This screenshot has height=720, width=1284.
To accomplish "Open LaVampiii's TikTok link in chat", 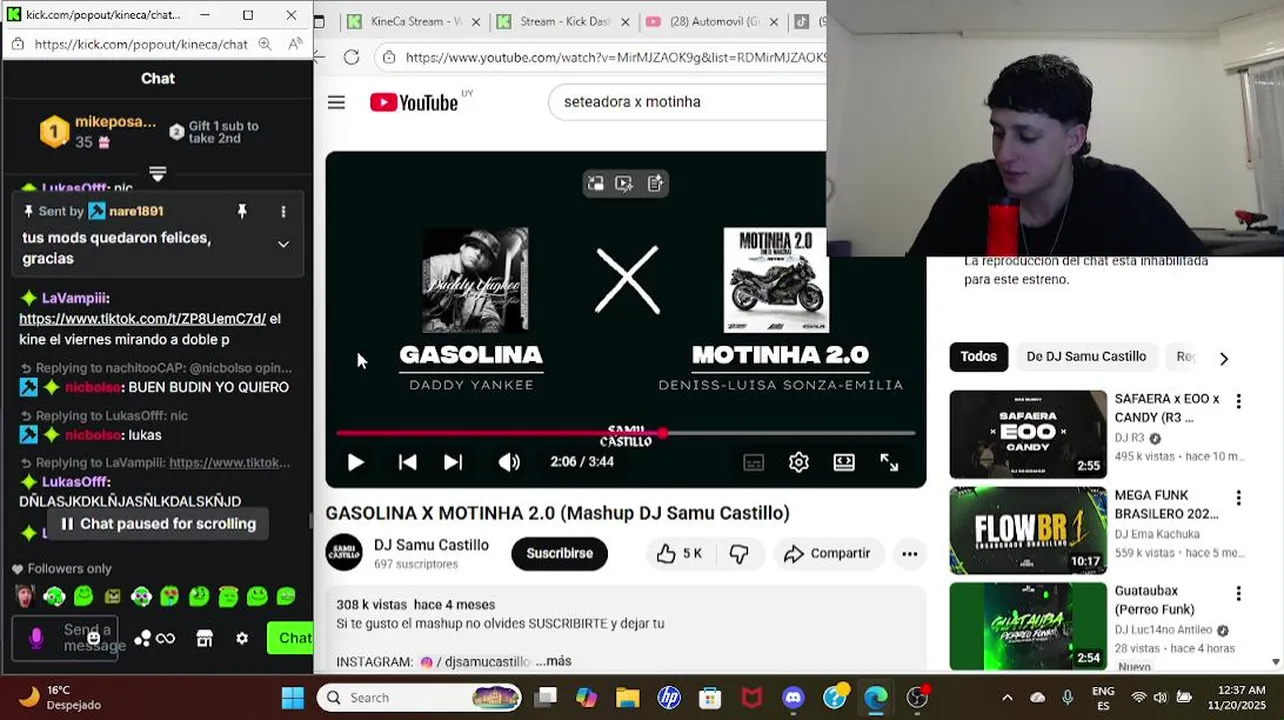I will coord(142,318).
